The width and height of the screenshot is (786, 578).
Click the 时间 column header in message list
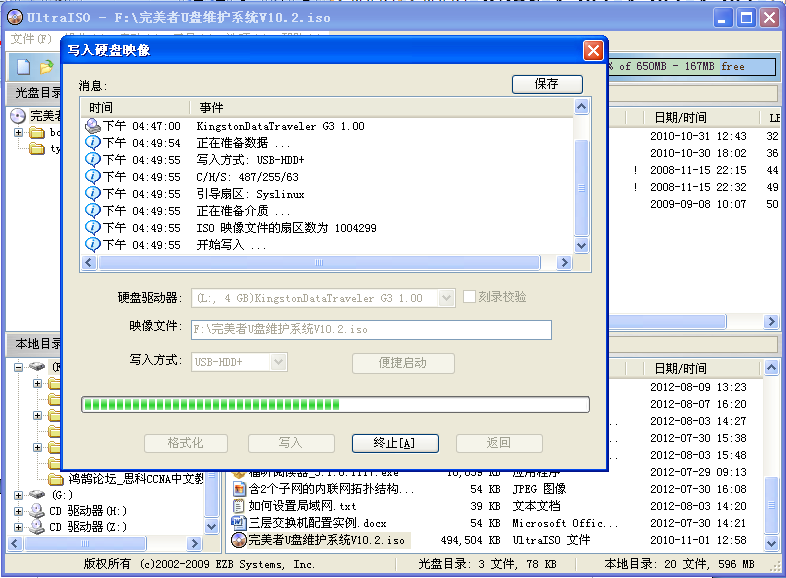tap(135, 107)
